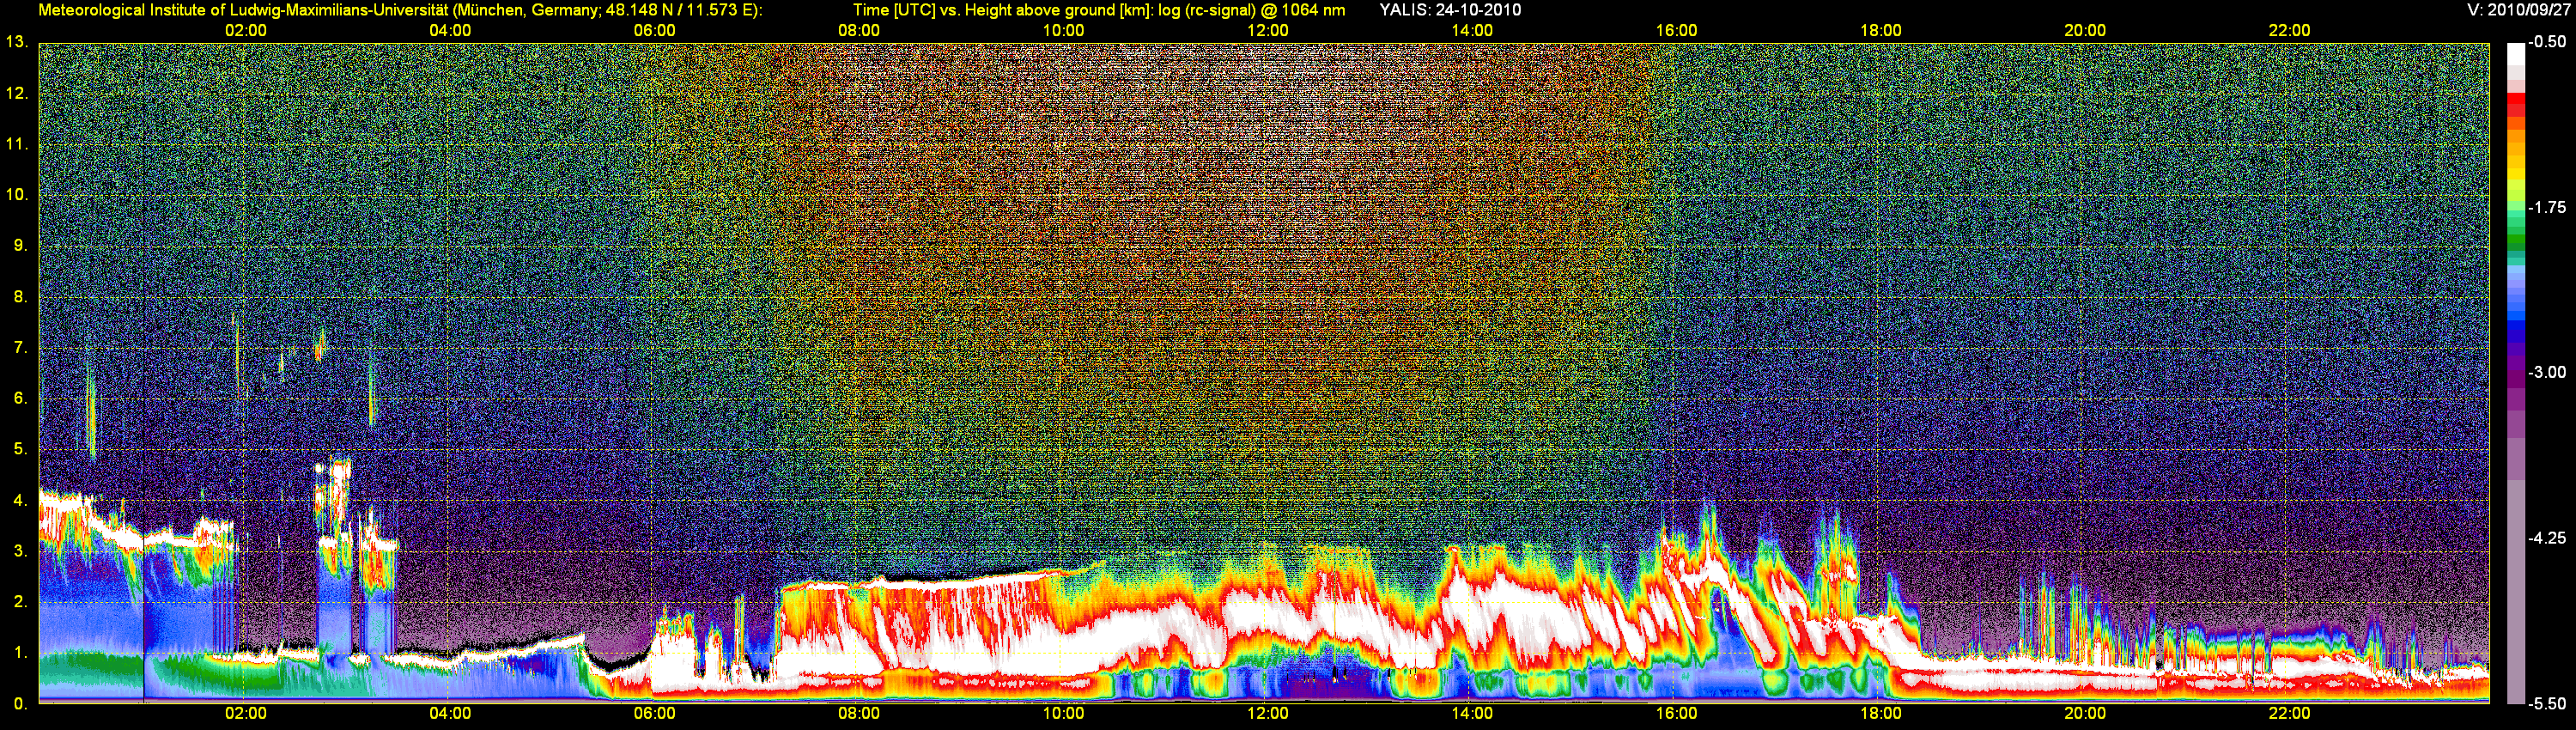Select the 7. km height axis label
Screen dimensions: 2576x730
(x=21, y=347)
